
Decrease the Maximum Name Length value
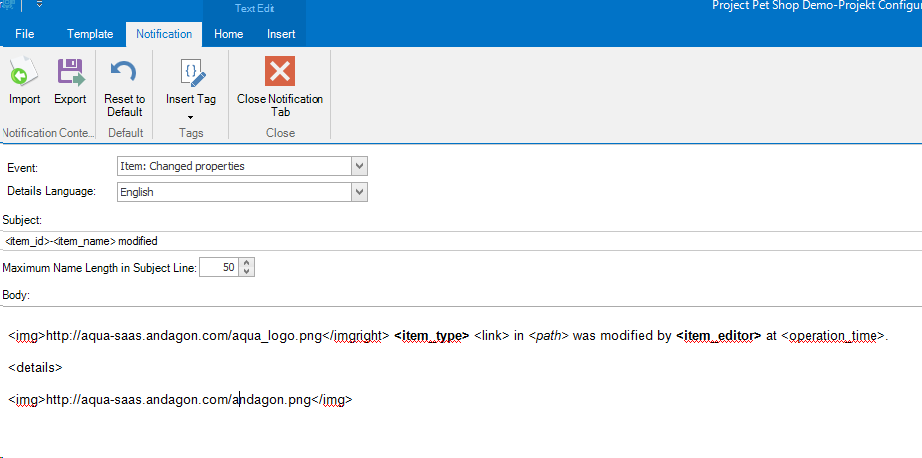(x=248, y=272)
